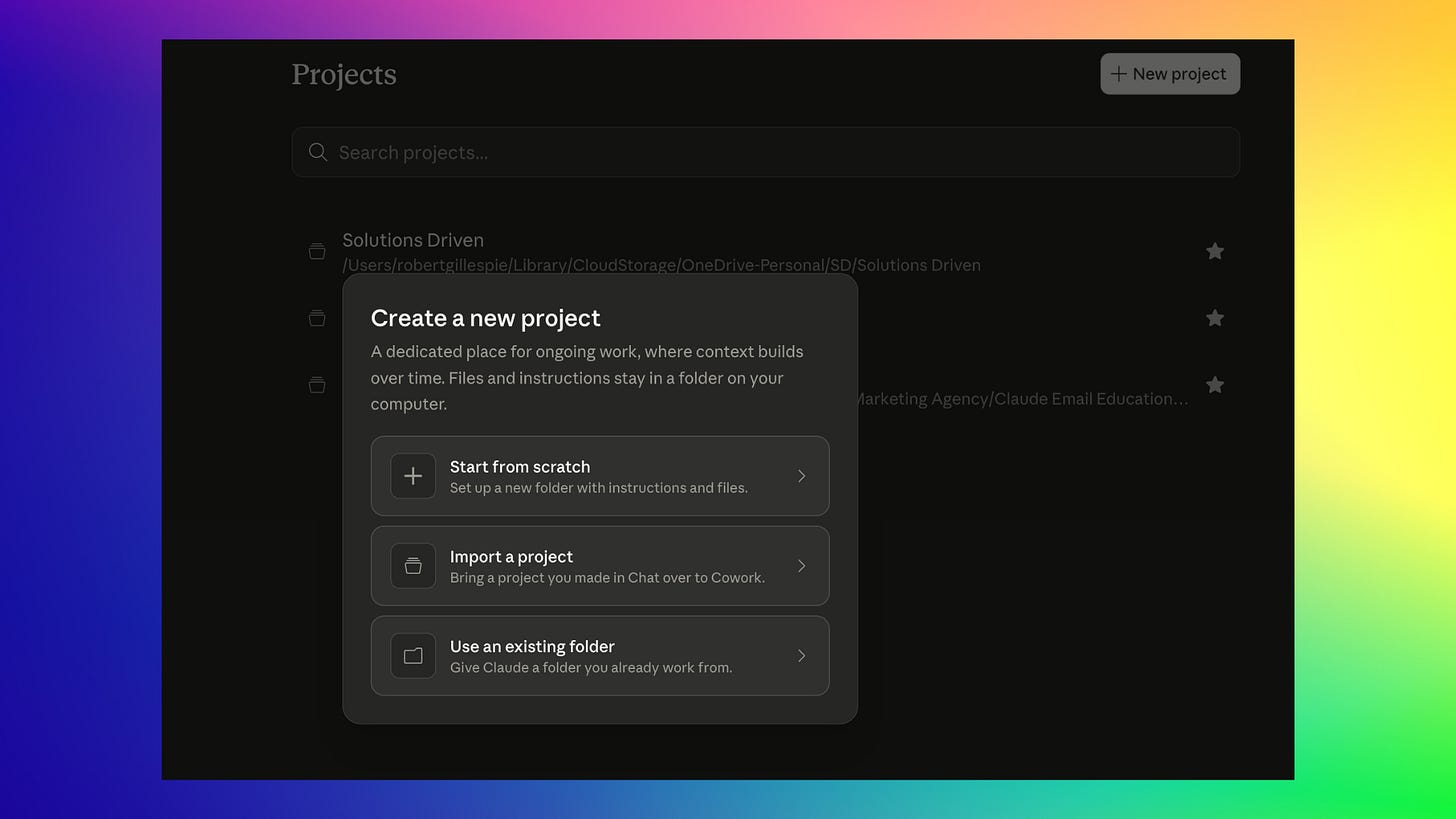Select the Import a project option

[x=600, y=566]
